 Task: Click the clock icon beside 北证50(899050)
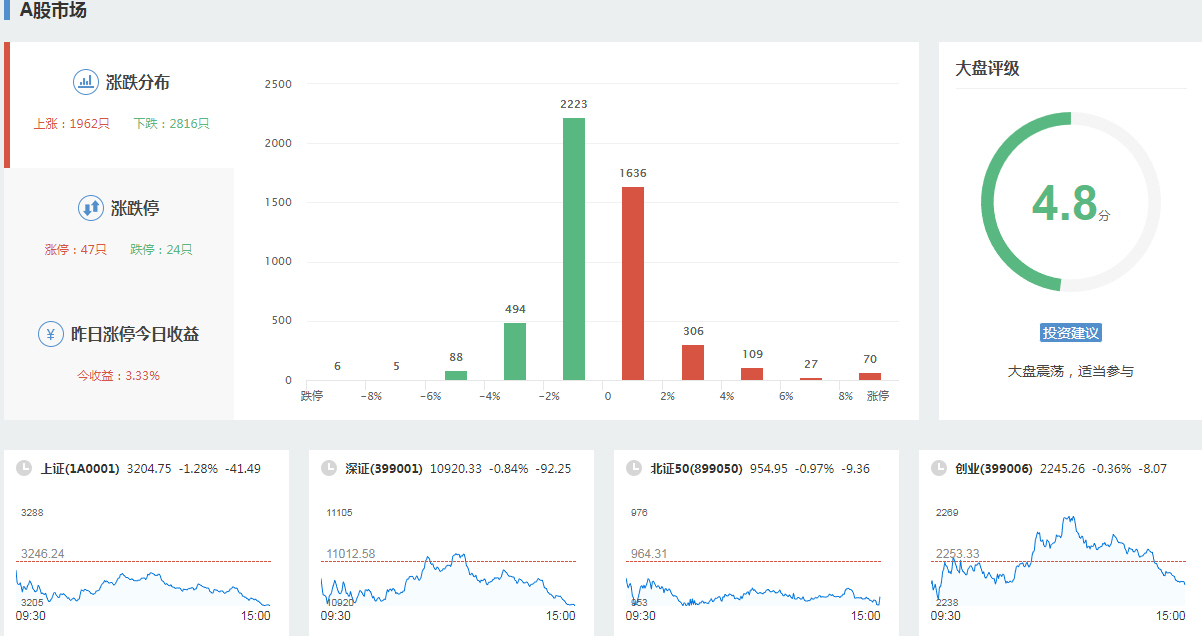(633, 468)
